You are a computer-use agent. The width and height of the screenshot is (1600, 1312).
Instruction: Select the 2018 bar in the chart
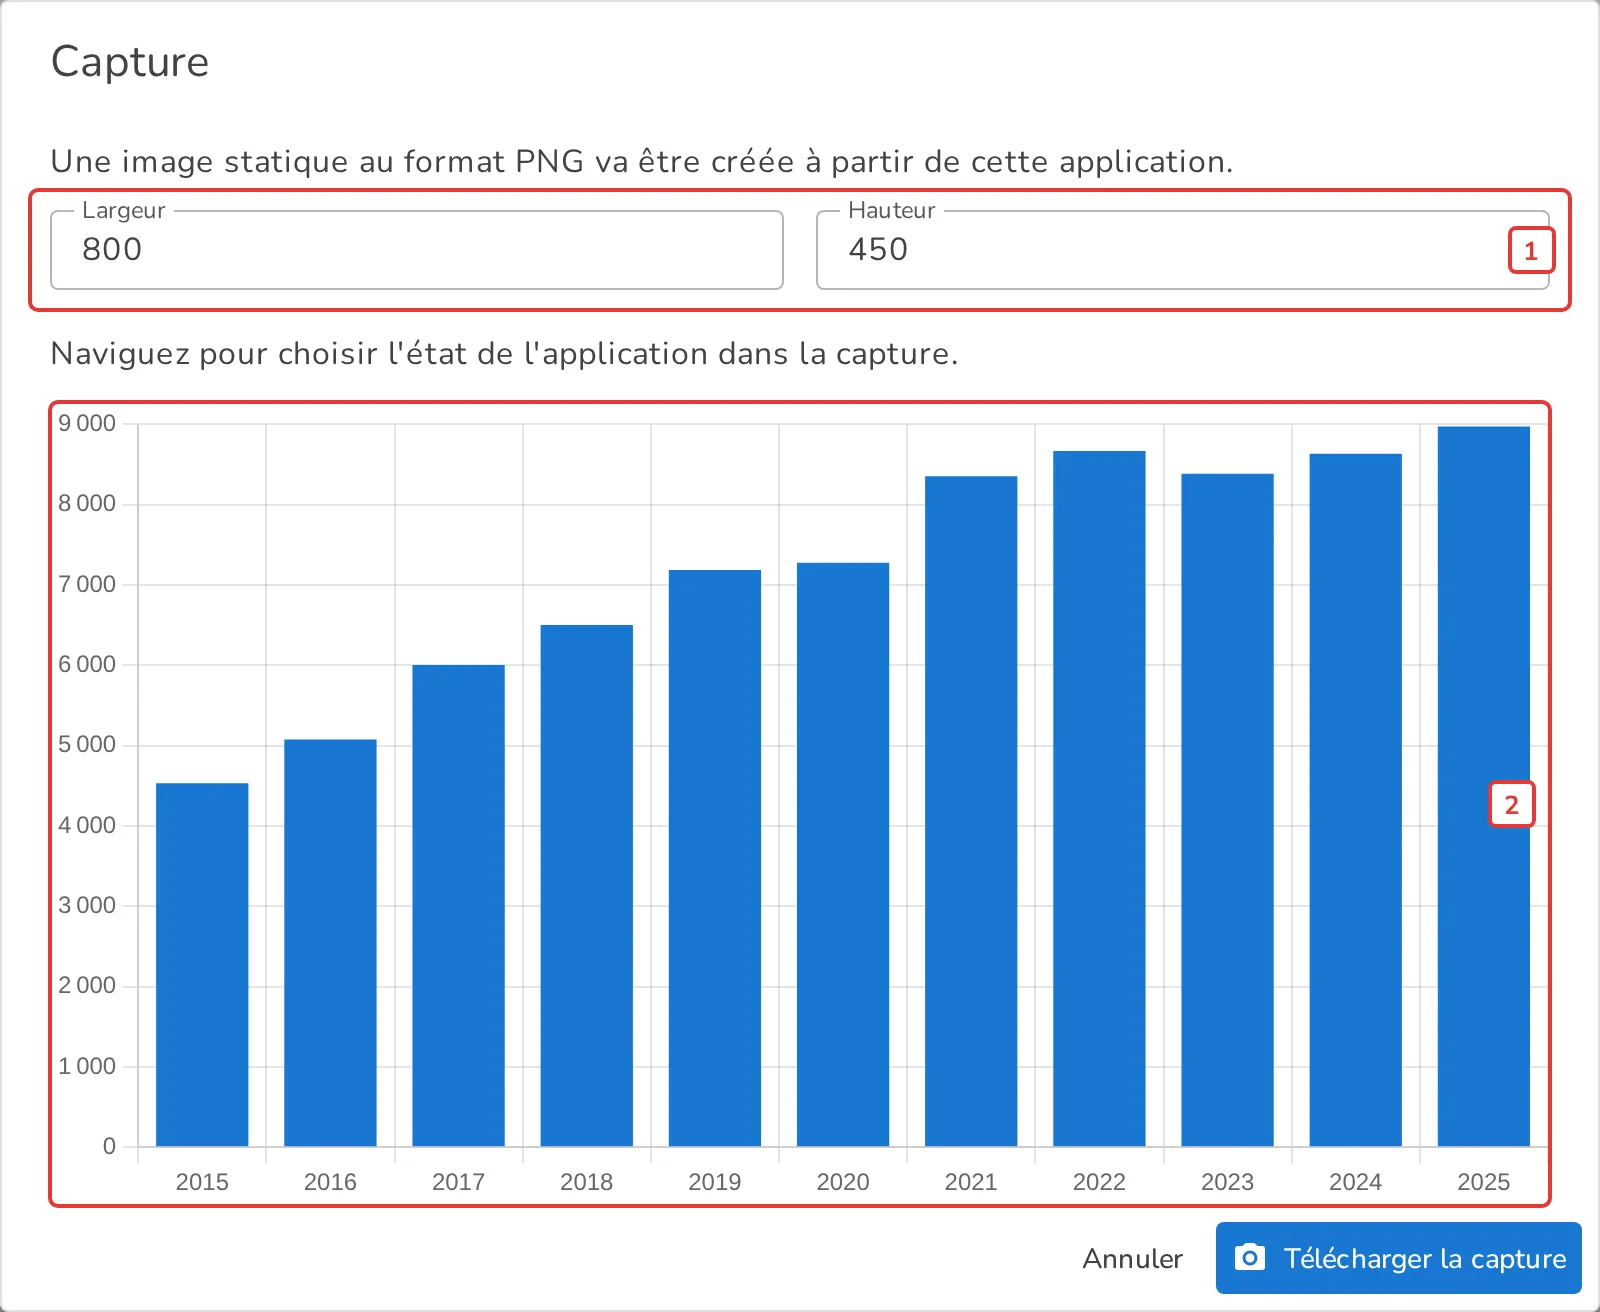click(586, 885)
